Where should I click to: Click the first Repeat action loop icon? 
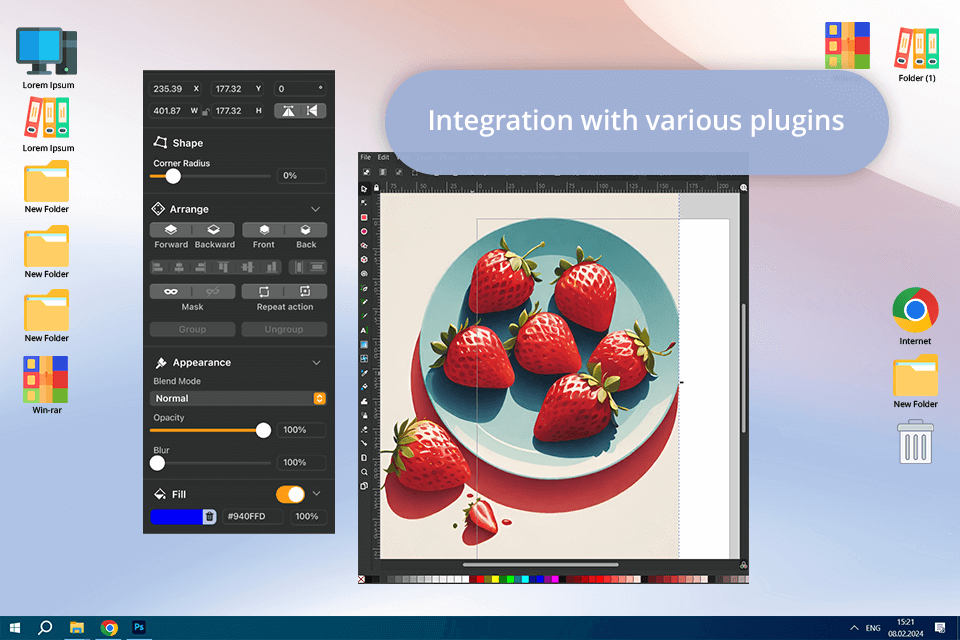264,292
